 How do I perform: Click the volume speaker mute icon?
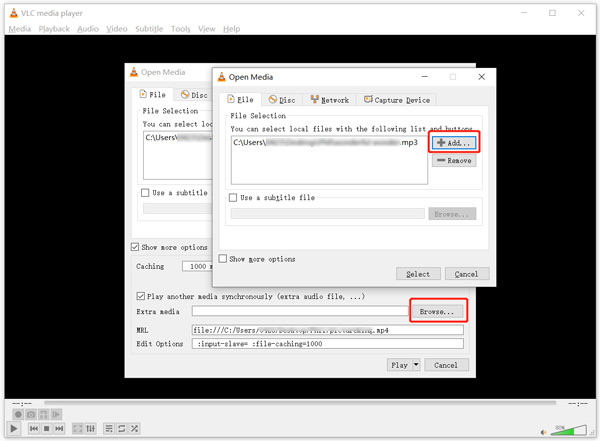click(543, 432)
